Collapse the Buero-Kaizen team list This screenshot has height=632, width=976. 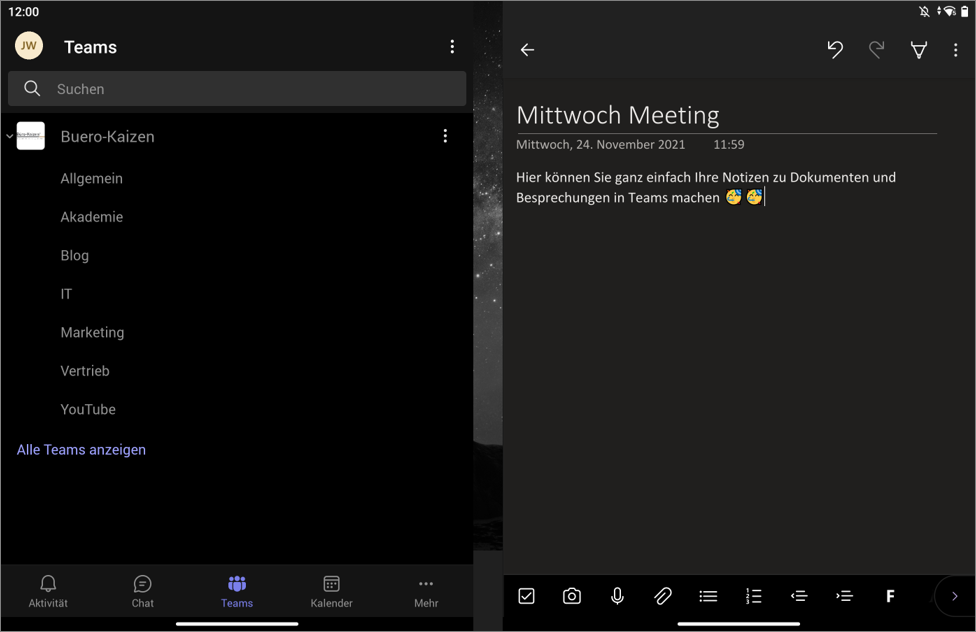click(9, 136)
